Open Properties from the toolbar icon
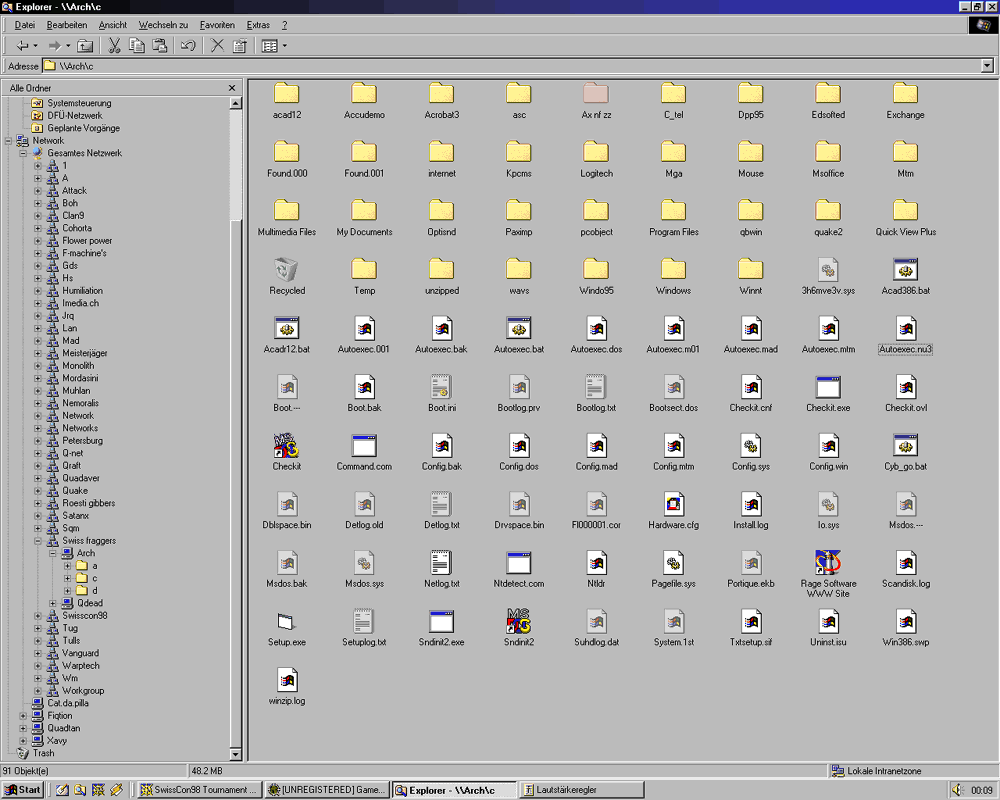 click(x=240, y=46)
